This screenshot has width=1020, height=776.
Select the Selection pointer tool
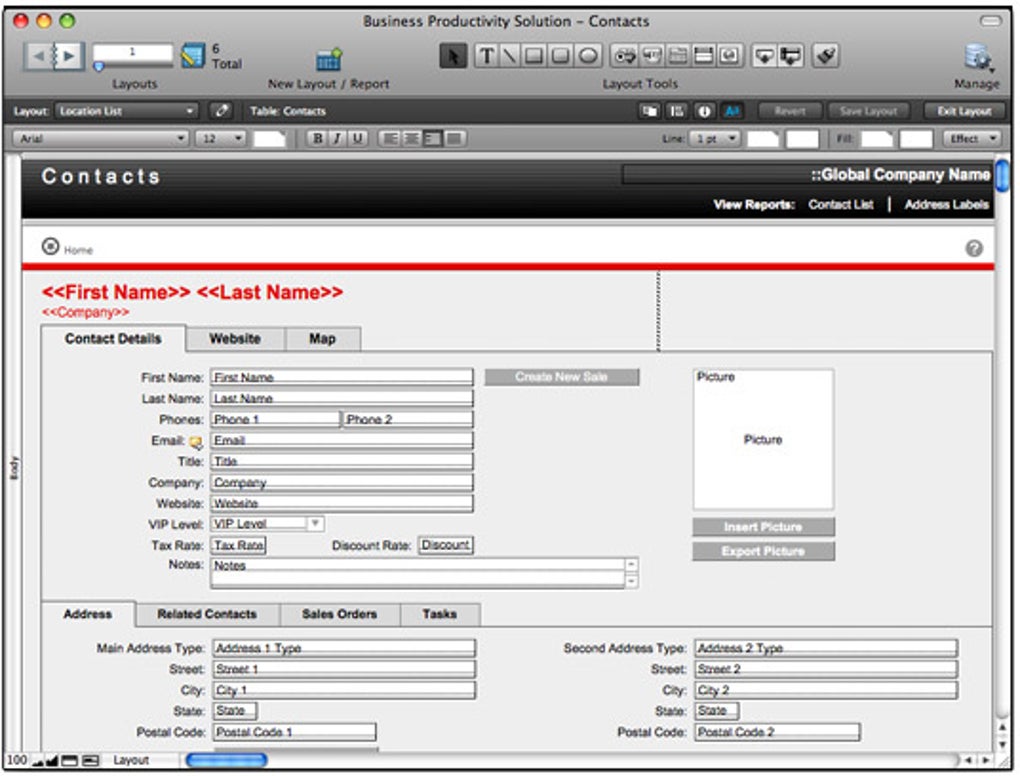pyautogui.click(x=453, y=57)
